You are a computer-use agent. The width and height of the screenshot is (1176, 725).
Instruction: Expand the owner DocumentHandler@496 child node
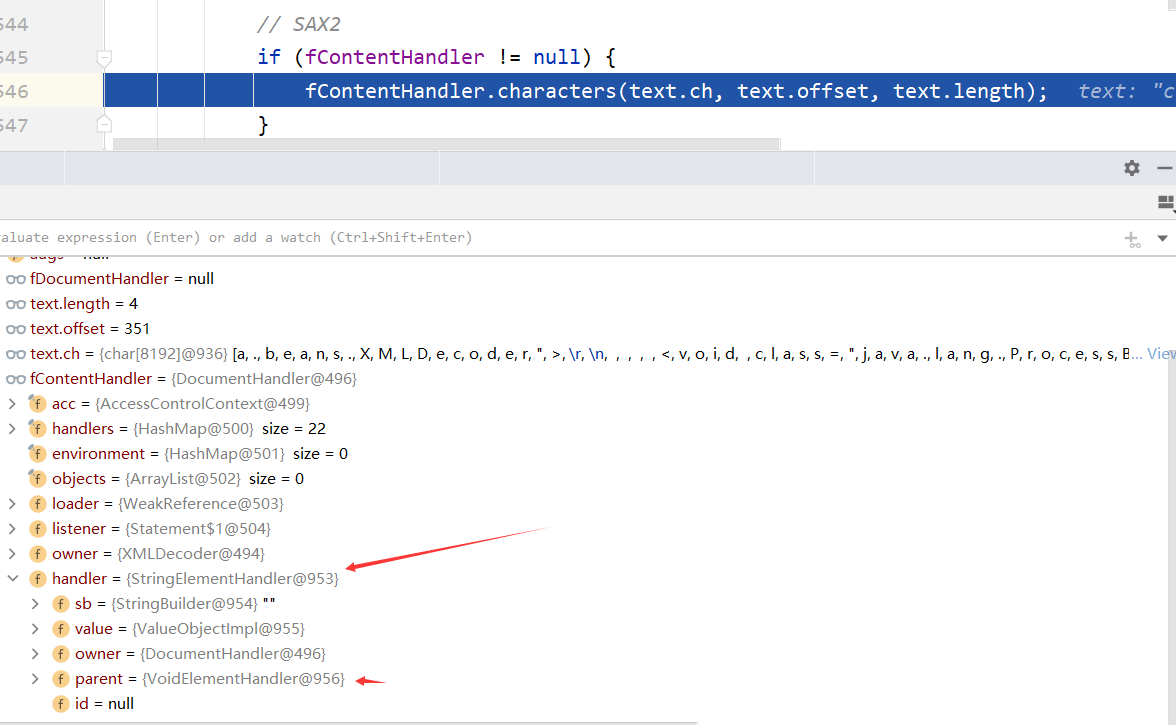[34, 654]
